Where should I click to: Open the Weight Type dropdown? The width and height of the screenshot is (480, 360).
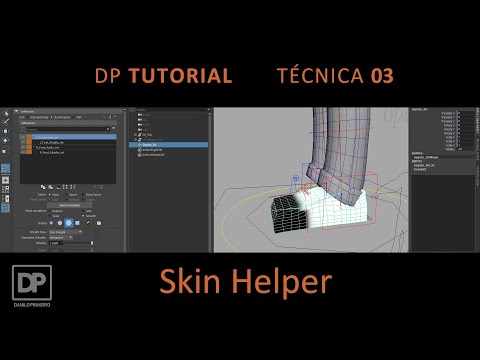pos(65,232)
